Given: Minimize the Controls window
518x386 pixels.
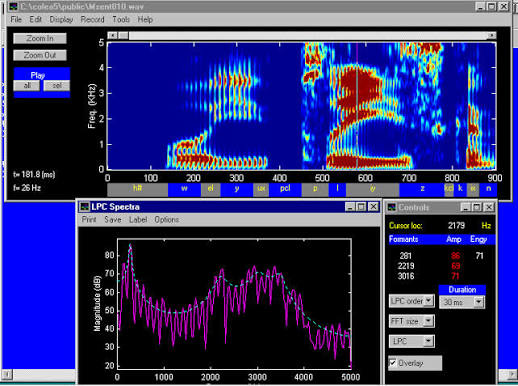Looking at the screenshot, I should (x=465, y=207).
